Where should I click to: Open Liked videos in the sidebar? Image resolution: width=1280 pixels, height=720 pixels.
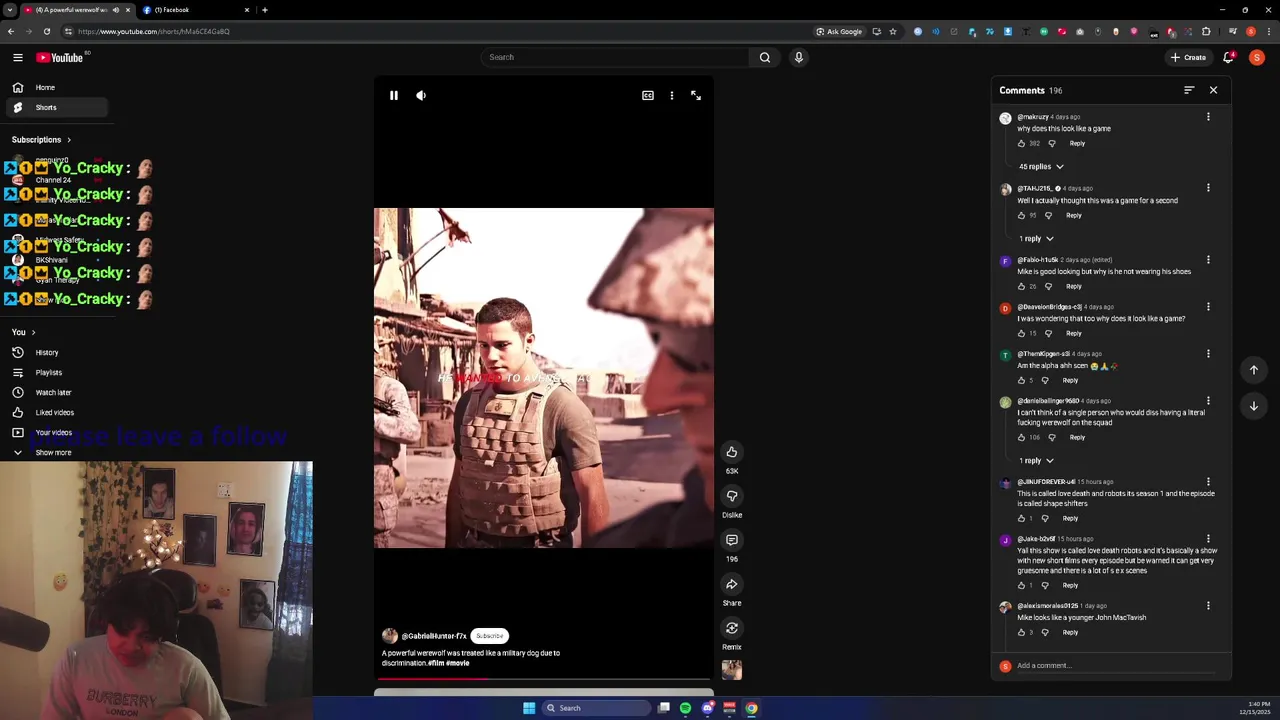tap(56, 413)
